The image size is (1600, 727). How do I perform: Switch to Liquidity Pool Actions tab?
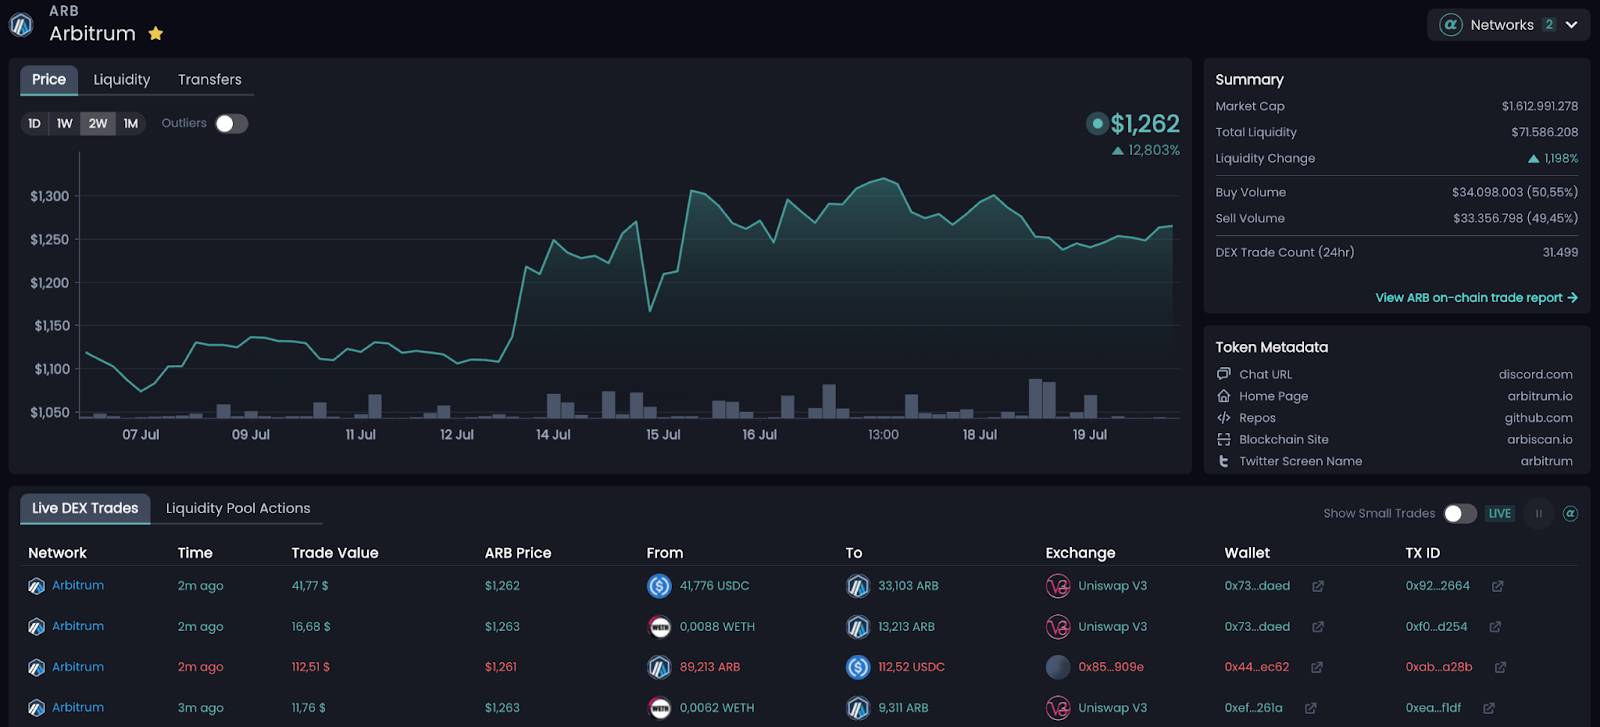[238, 508]
